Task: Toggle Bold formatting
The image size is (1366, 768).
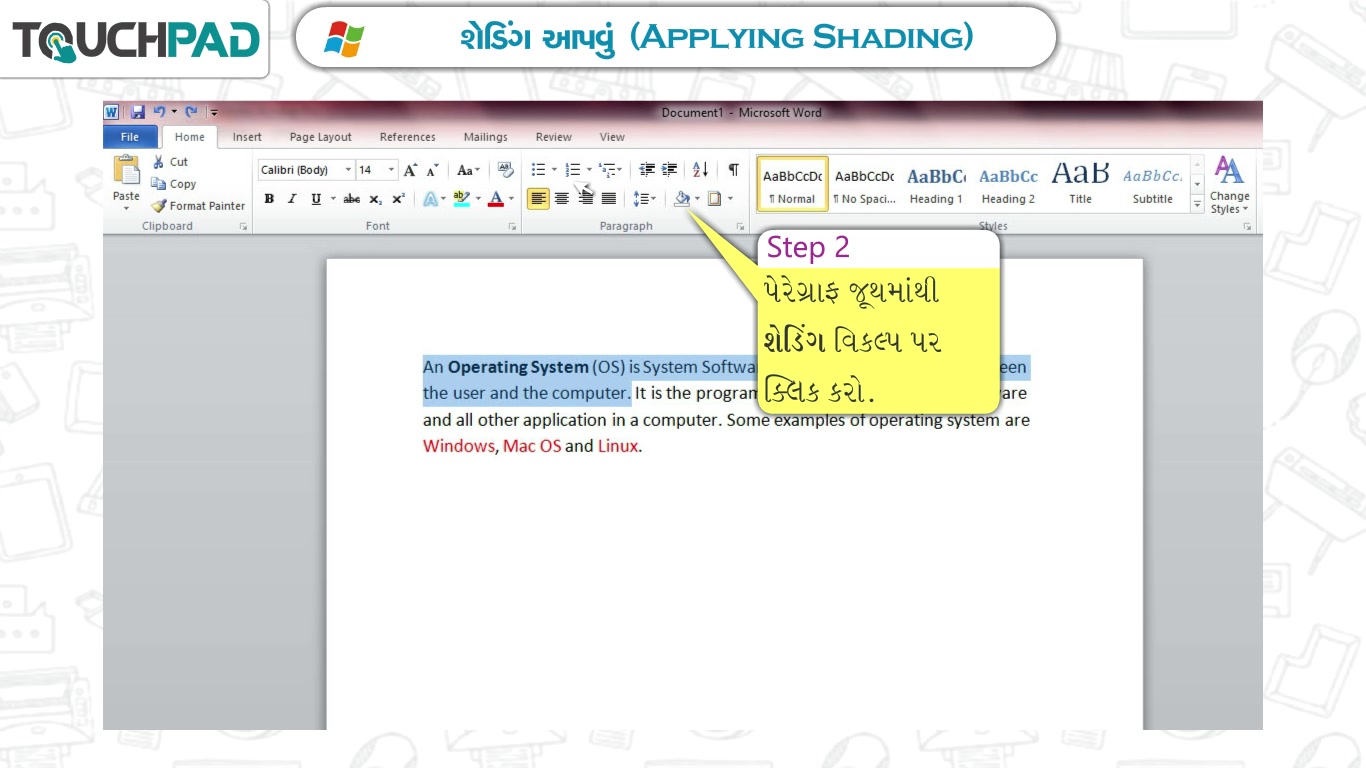Action: (269, 199)
